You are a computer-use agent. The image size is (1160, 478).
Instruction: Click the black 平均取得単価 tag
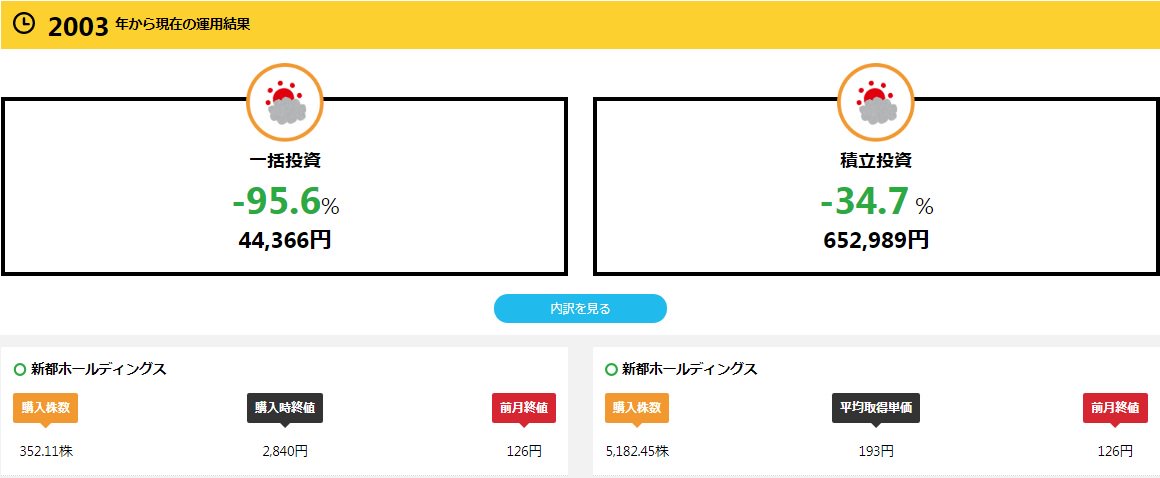point(876,409)
